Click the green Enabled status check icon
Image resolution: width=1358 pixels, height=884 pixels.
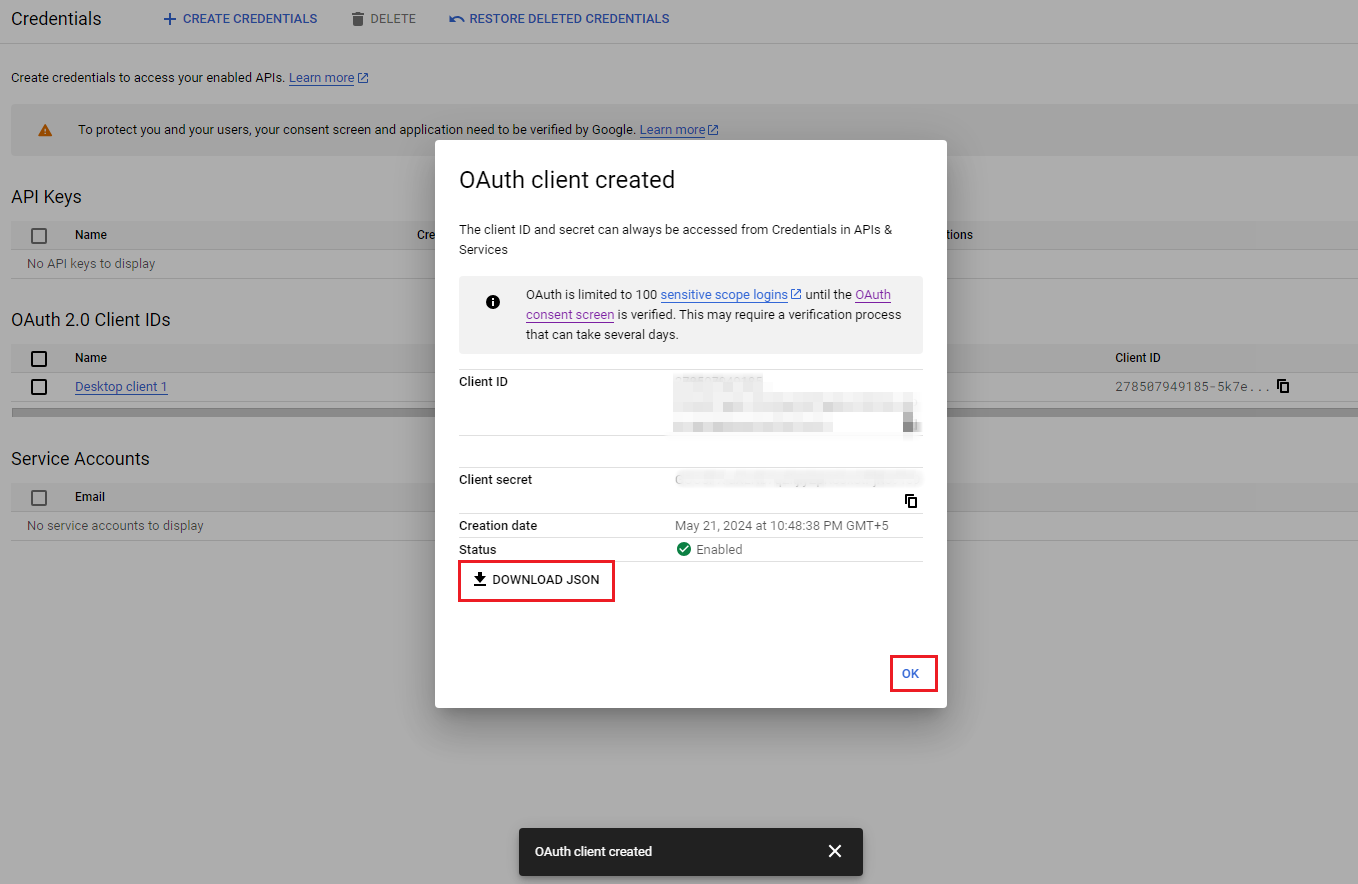684,549
